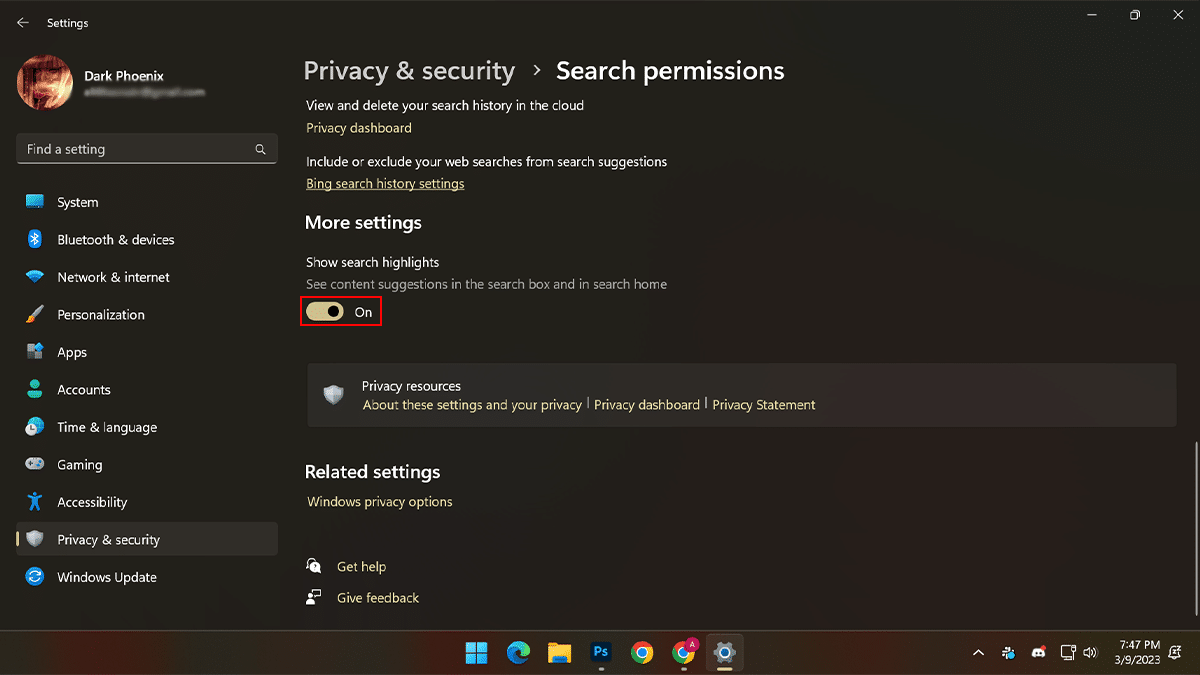The width and height of the screenshot is (1200, 675).
Task: Show hidden system tray icons
Action: (978, 653)
